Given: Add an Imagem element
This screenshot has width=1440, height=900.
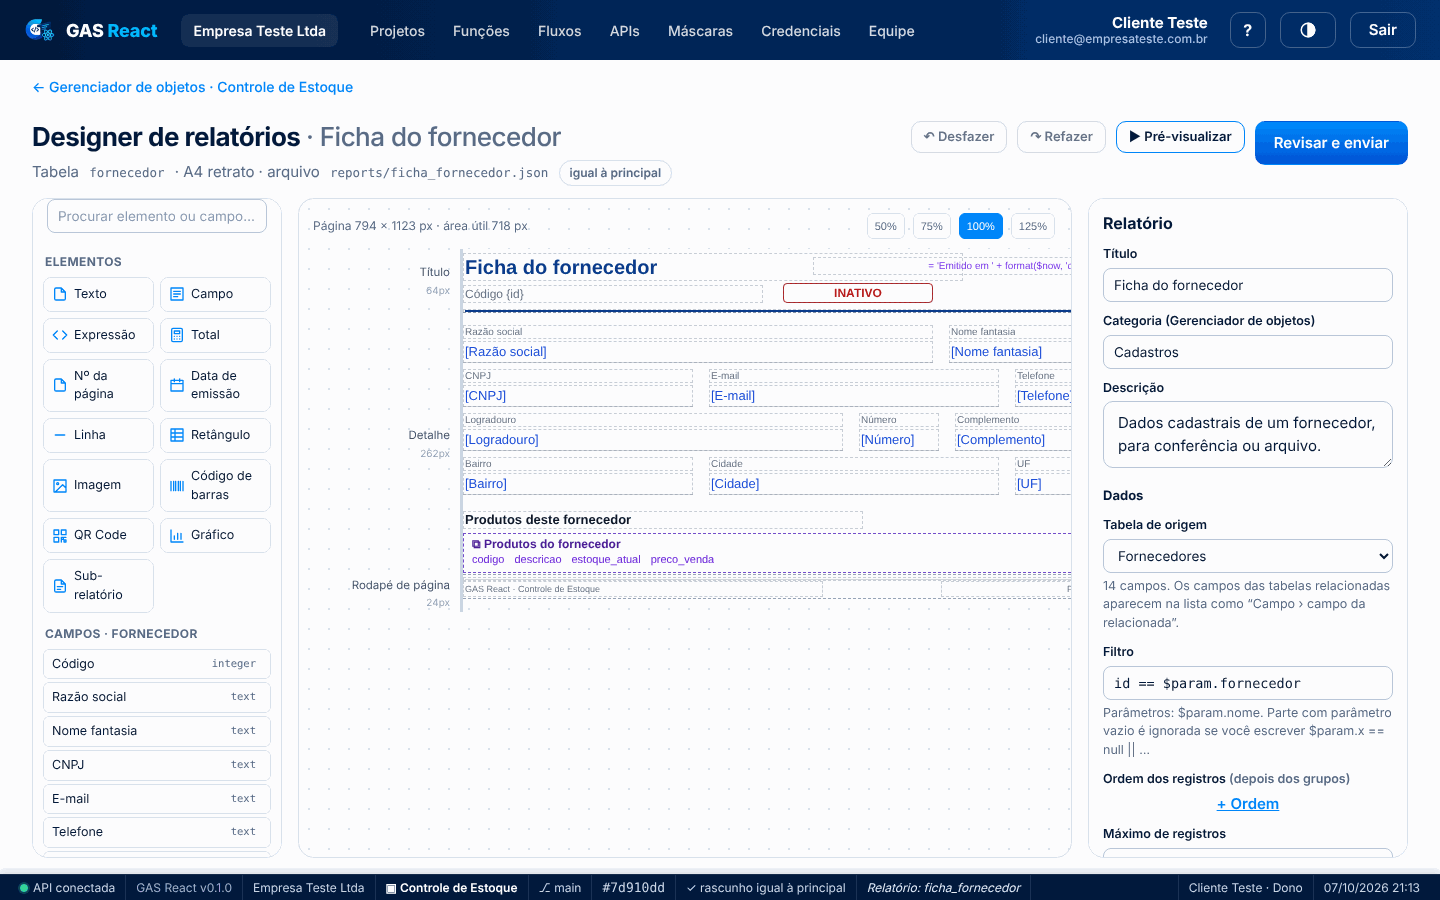Looking at the screenshot, I should pos(98,485).
